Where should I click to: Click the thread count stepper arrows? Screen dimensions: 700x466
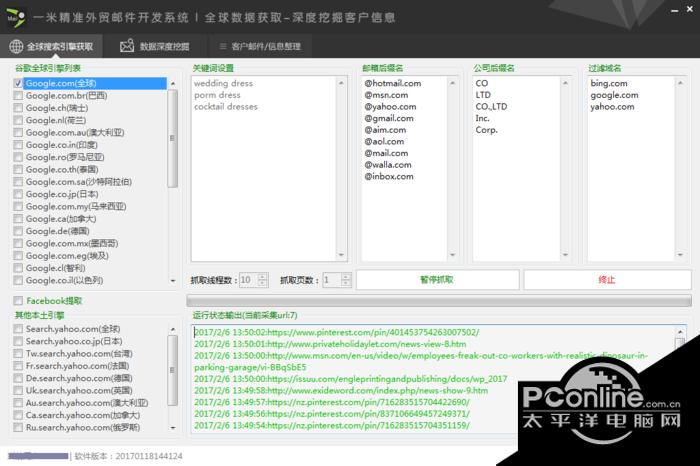262,280
